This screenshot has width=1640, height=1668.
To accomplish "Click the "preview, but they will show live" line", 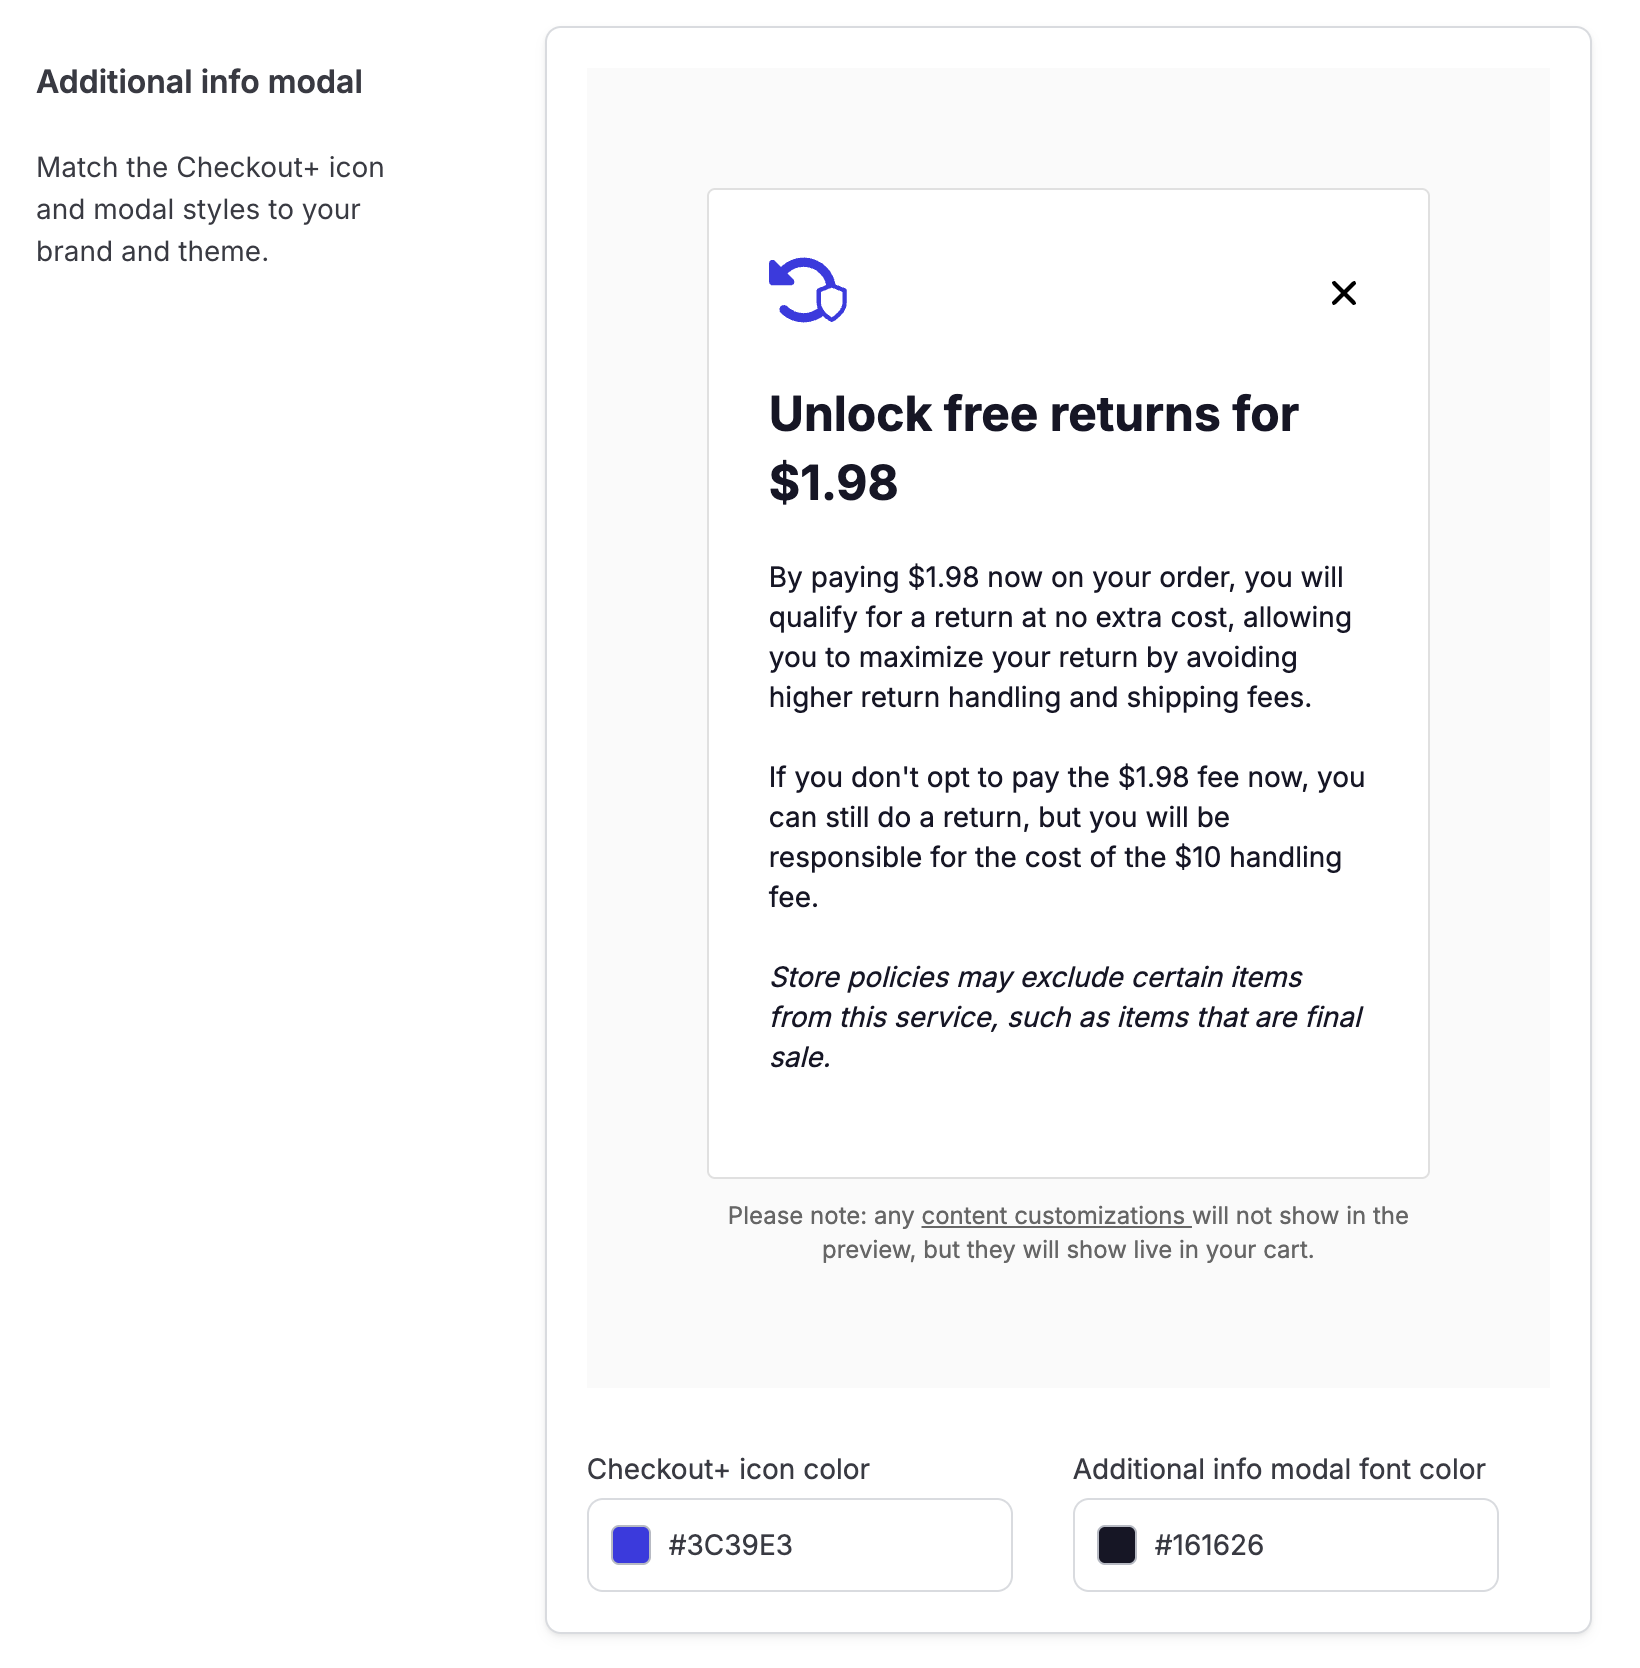I will [1067, 1250].
